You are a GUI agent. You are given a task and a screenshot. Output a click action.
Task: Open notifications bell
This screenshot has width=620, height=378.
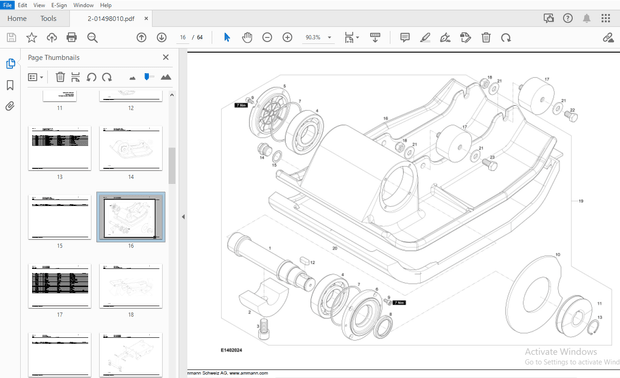point(587,18)
